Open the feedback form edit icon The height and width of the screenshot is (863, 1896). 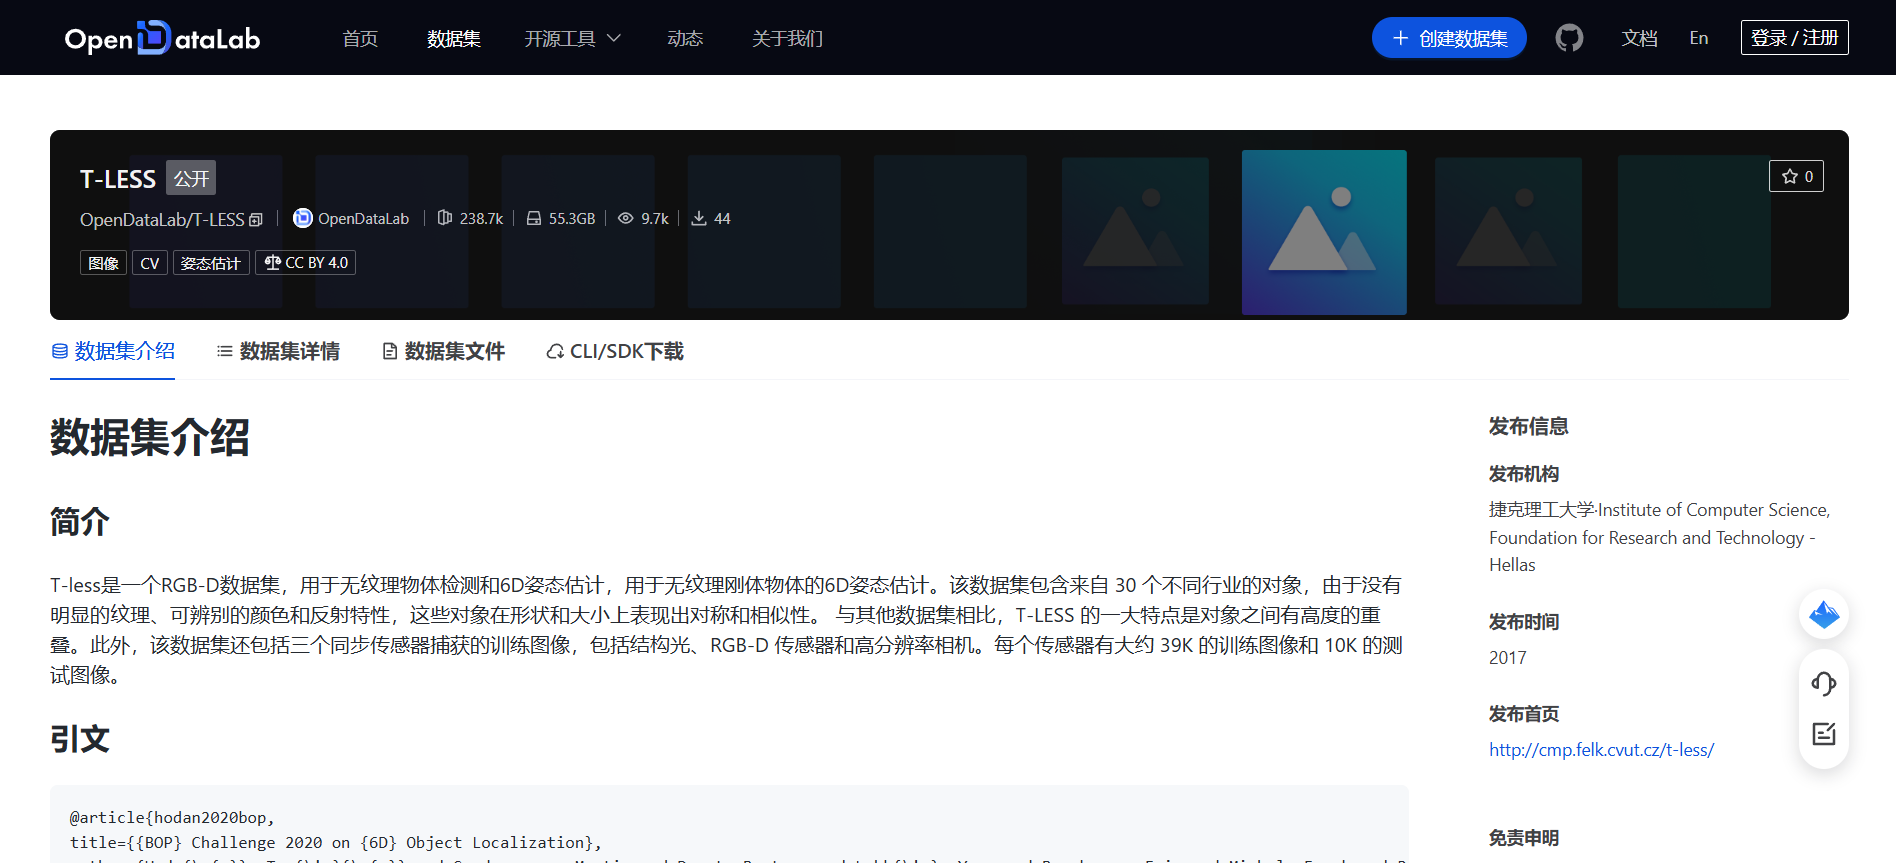click(x=1824, y=734)
